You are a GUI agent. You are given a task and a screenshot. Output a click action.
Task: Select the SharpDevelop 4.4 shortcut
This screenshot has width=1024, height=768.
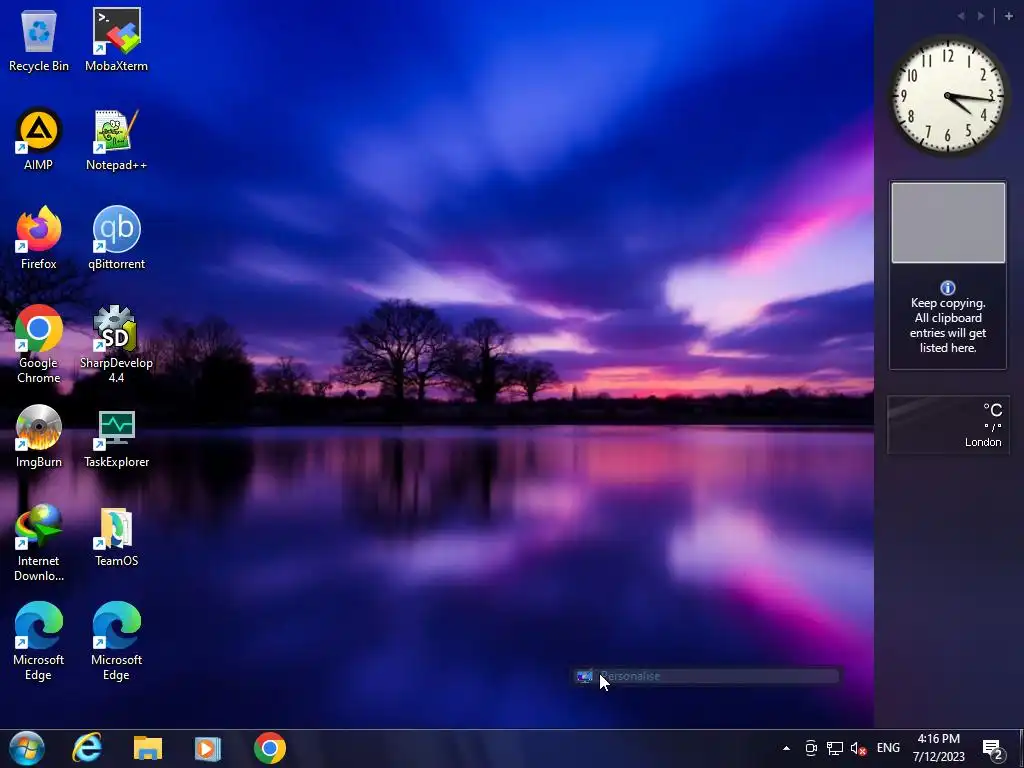(116, 344)
